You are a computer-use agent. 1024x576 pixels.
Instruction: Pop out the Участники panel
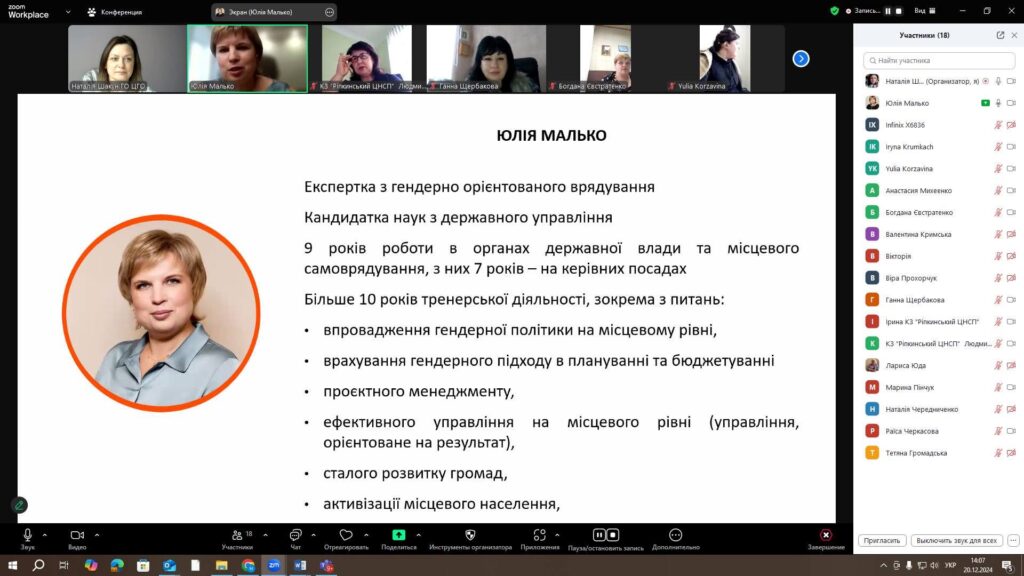[x=1000, y=35]
